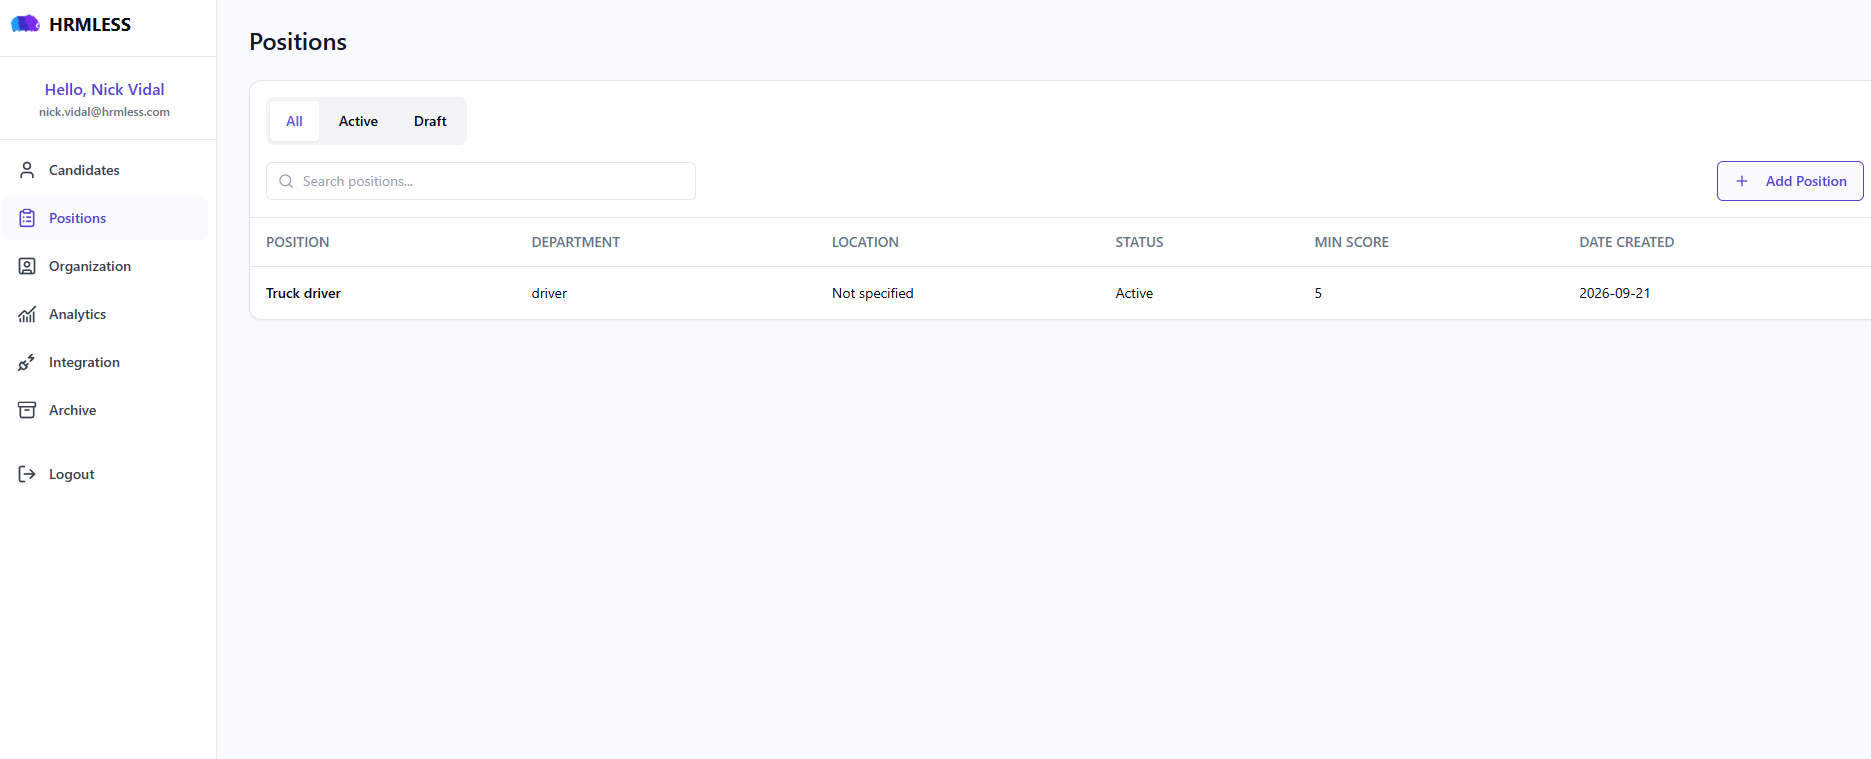Open the Truck driver position
Screen dimensions: 1871x759
point(303,293)
